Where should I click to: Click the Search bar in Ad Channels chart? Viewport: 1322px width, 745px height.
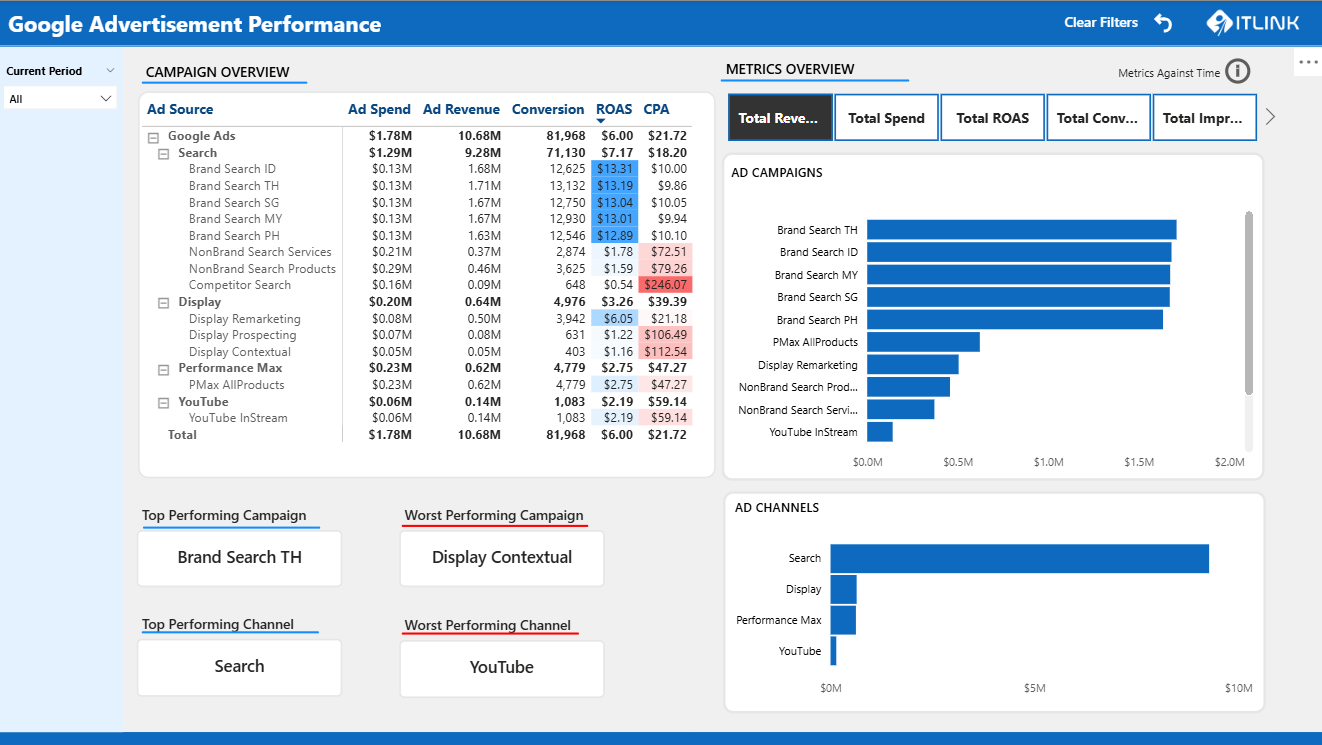1018,558
